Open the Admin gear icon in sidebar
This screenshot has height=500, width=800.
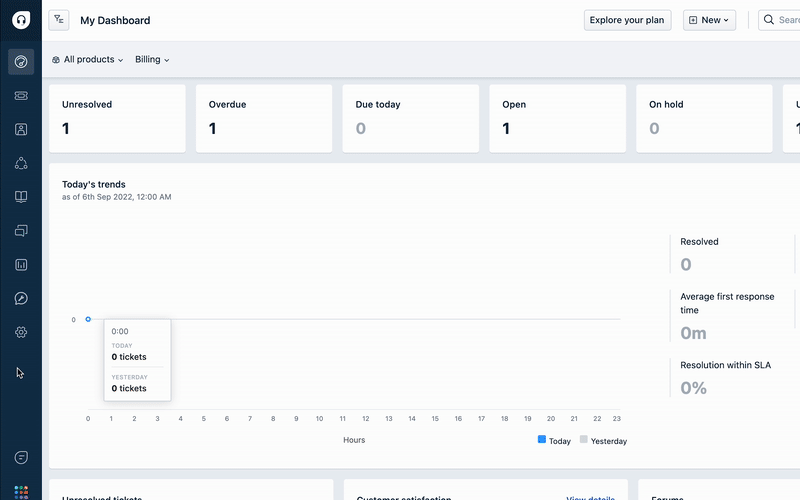coord(21,332)
